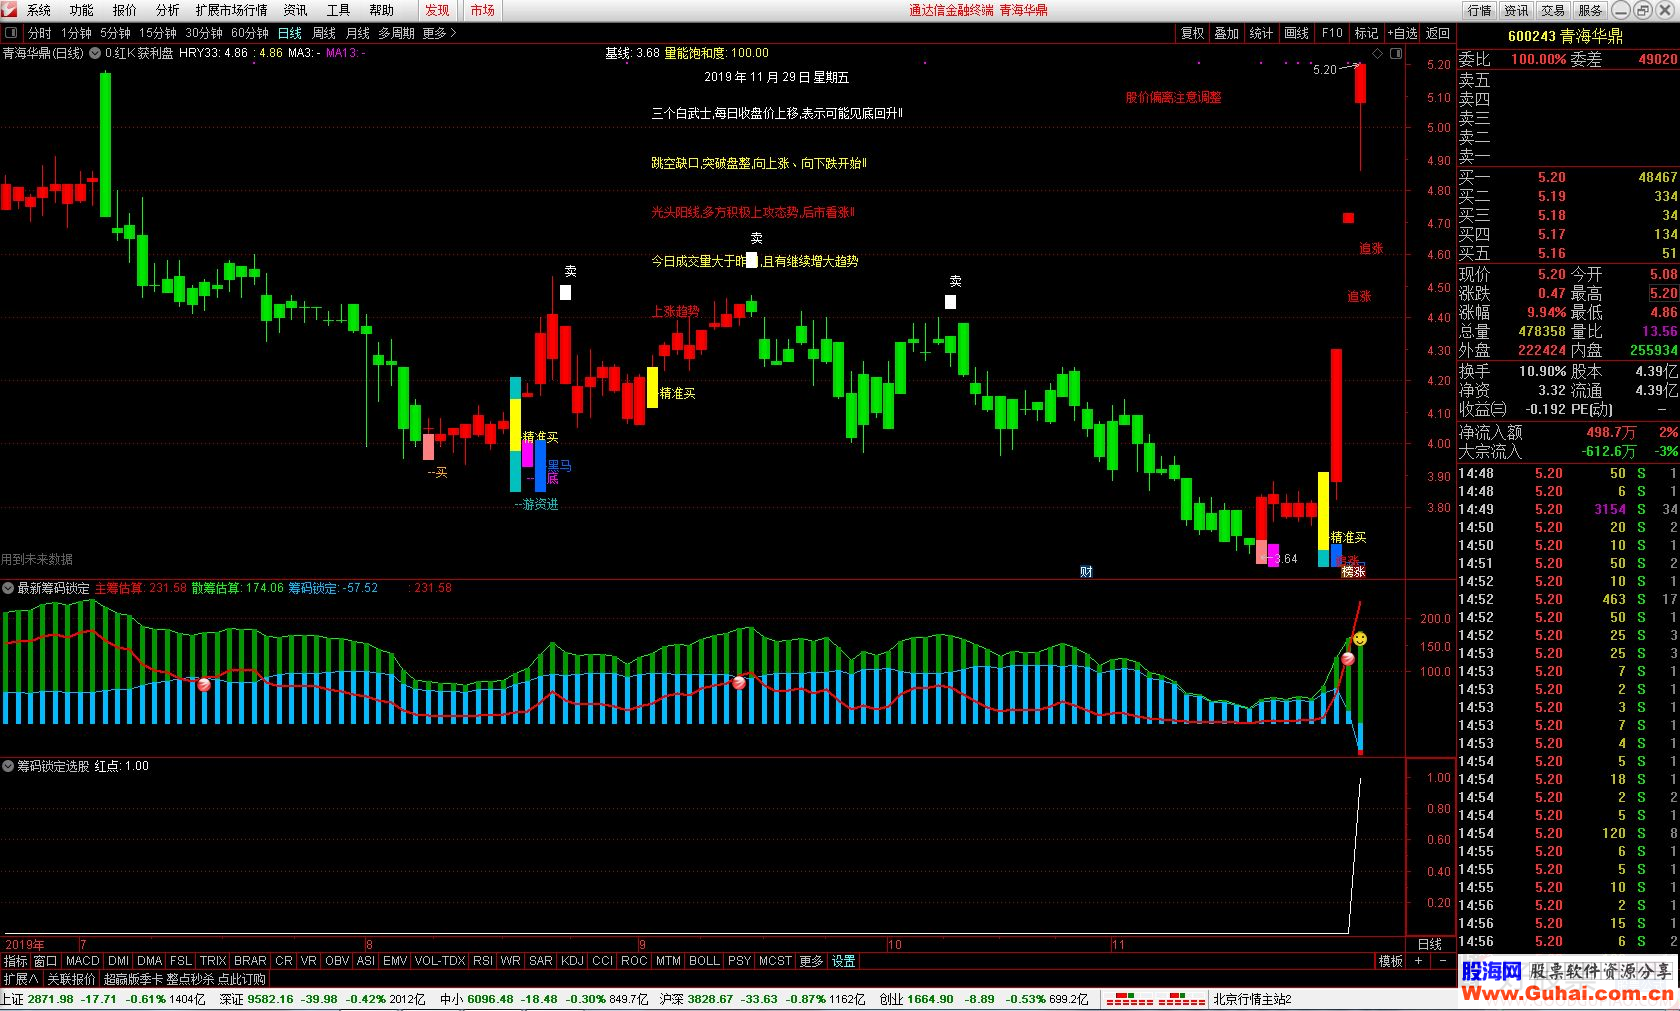Select the MCST indicator tab
The width and height of the screenshot is (1680, 1011).
pyautogui.click(x=775, y=961)
